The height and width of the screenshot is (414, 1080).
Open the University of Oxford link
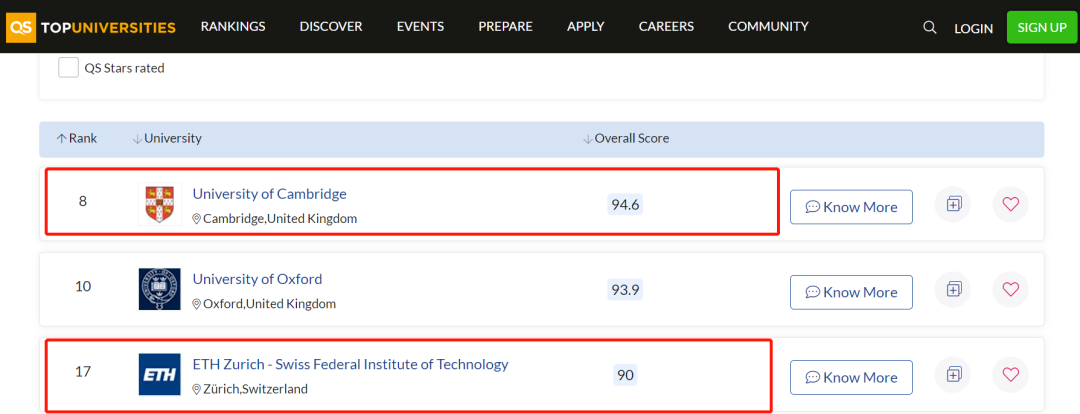pos(257,279)
